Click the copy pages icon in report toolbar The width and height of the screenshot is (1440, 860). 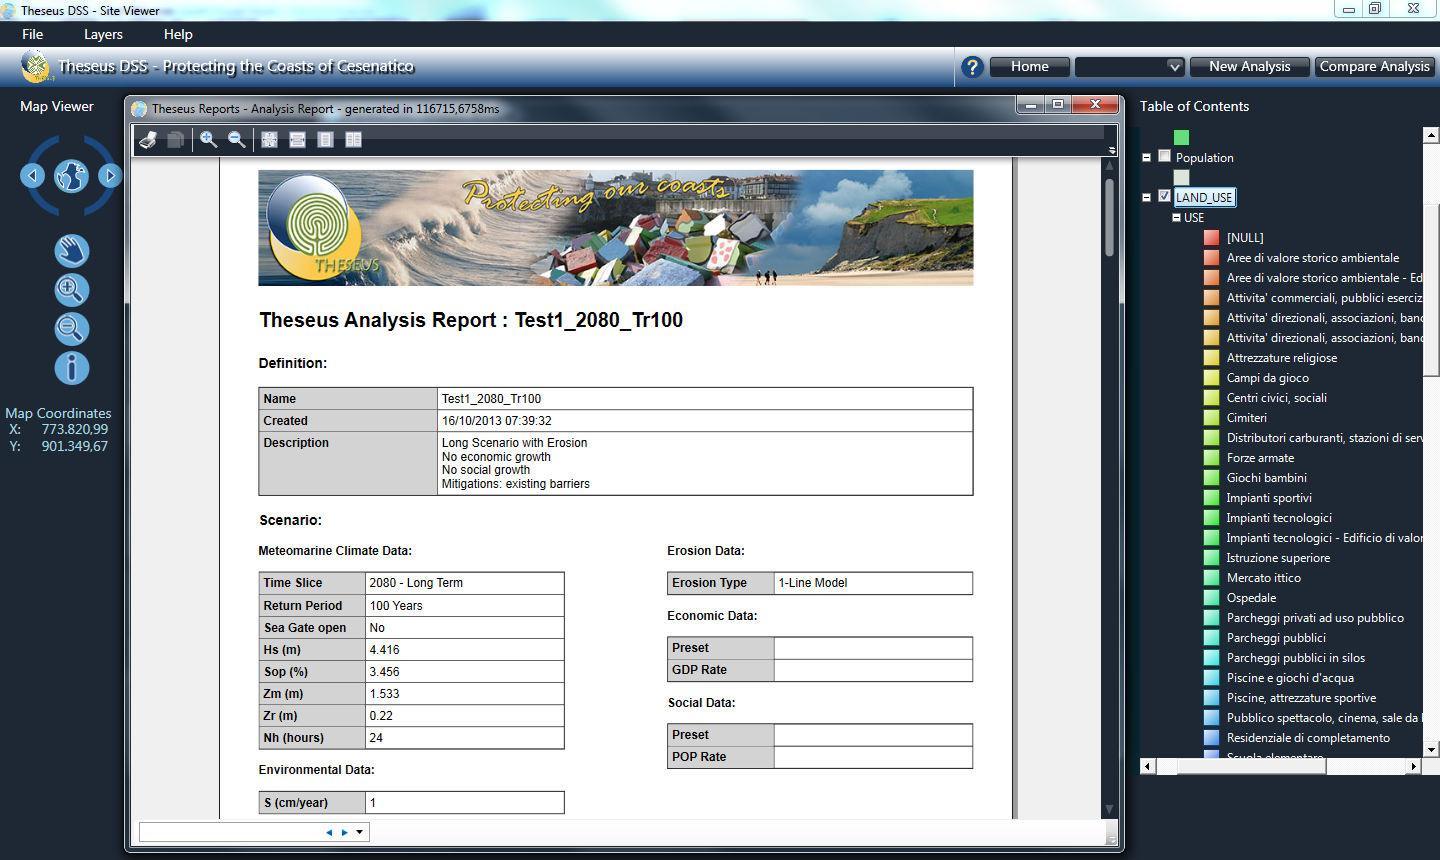click(x=176, y=140)
